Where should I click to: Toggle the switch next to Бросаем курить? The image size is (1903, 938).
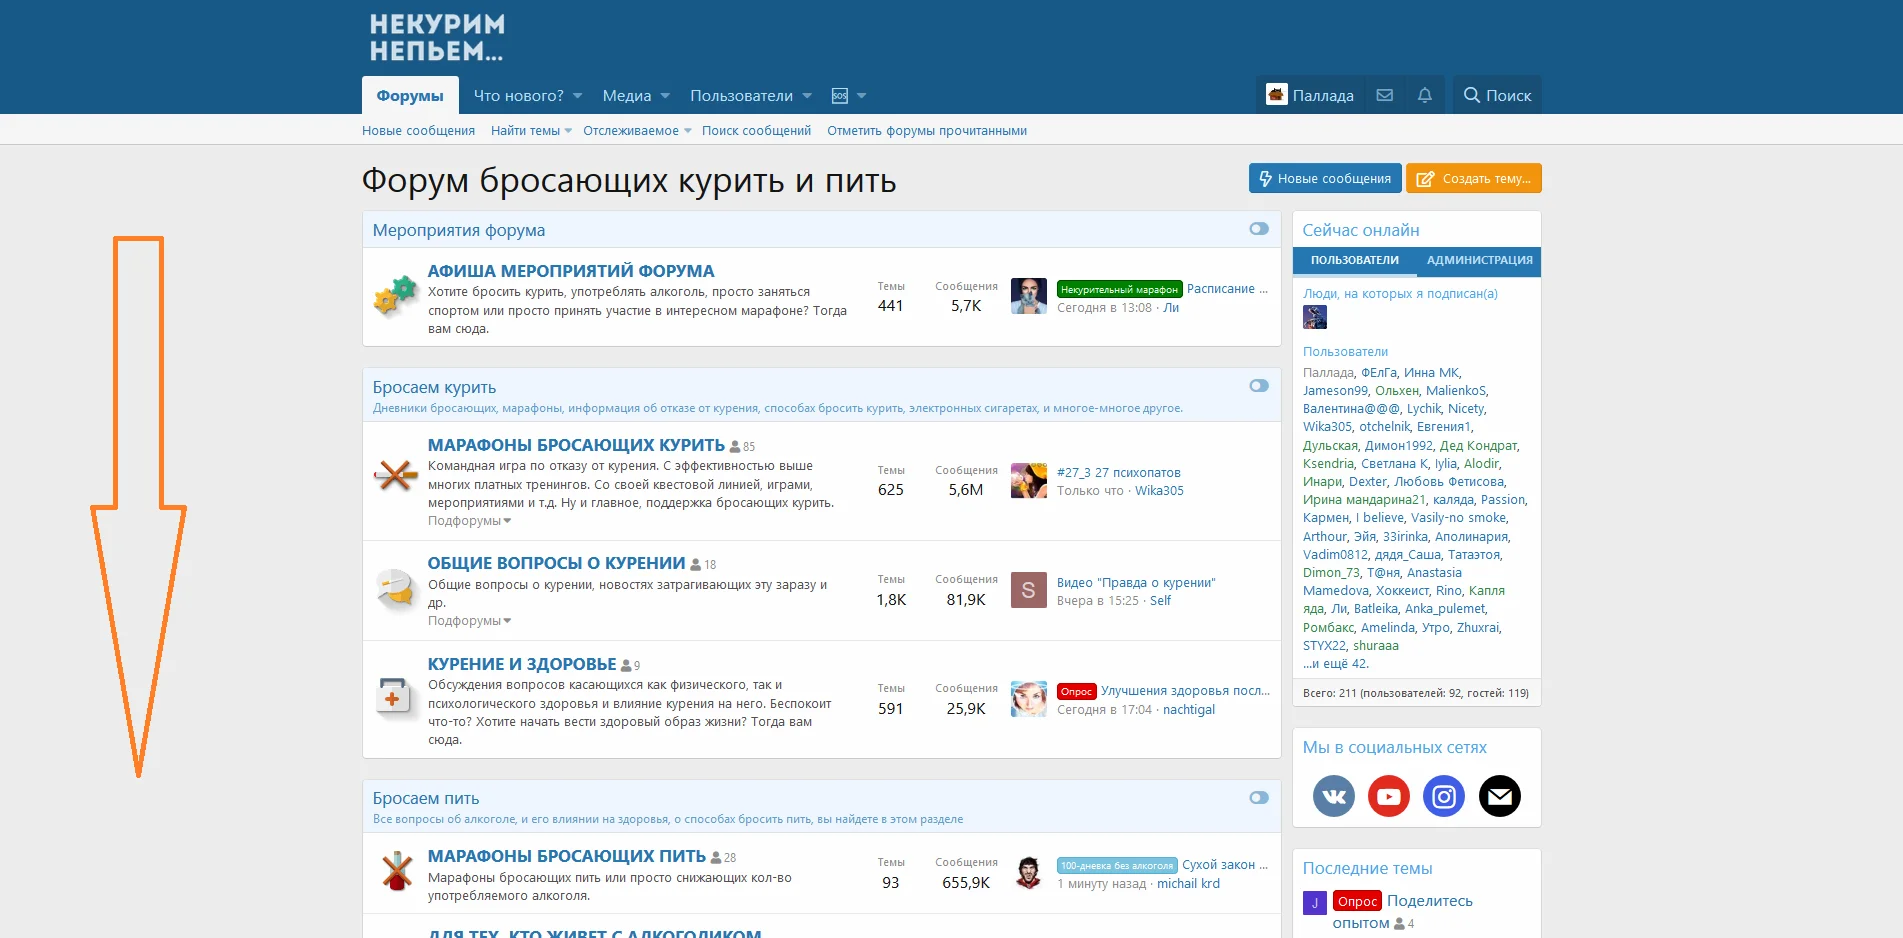[1258, 385]
